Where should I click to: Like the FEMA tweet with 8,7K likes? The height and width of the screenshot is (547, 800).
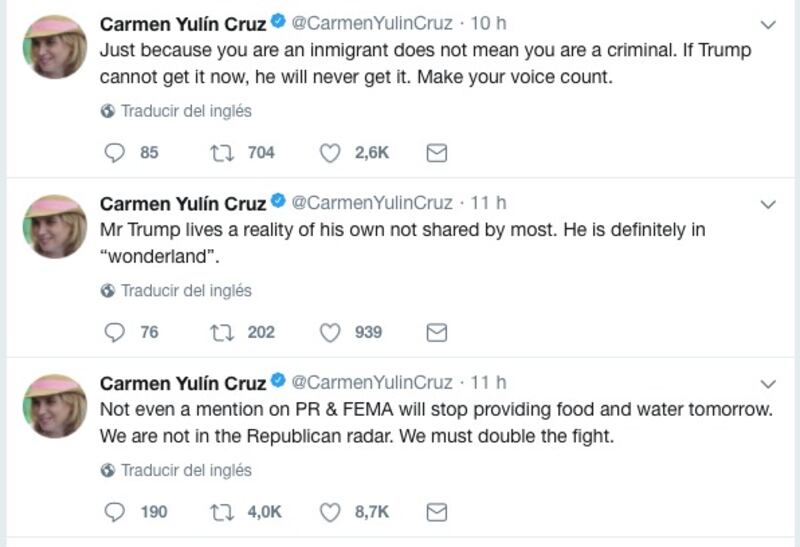(x=330, y=512)
